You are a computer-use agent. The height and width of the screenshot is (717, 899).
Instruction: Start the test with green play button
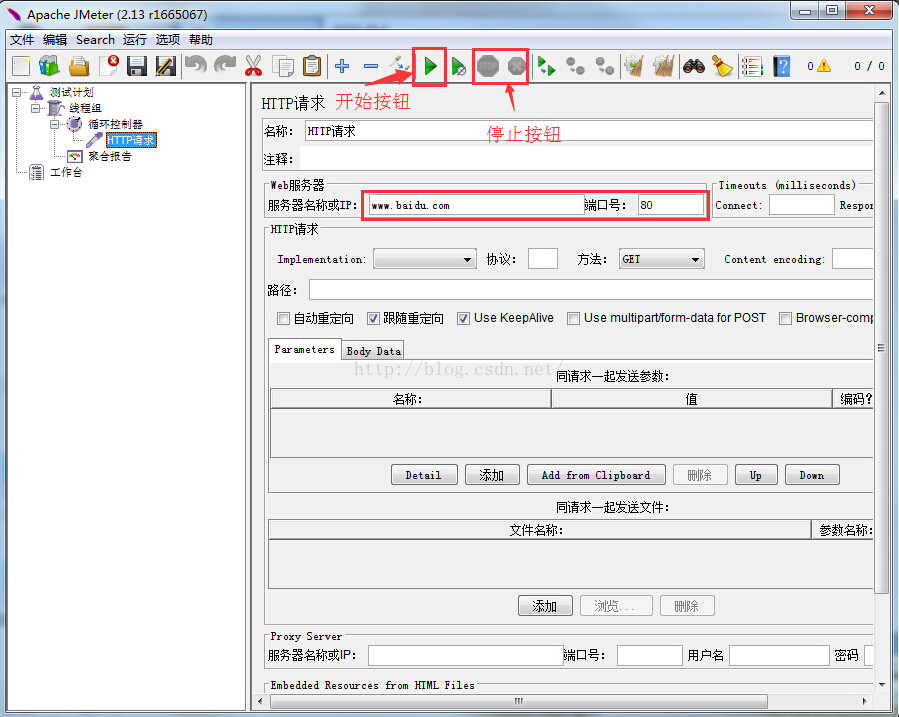click(x=430, y=66)
